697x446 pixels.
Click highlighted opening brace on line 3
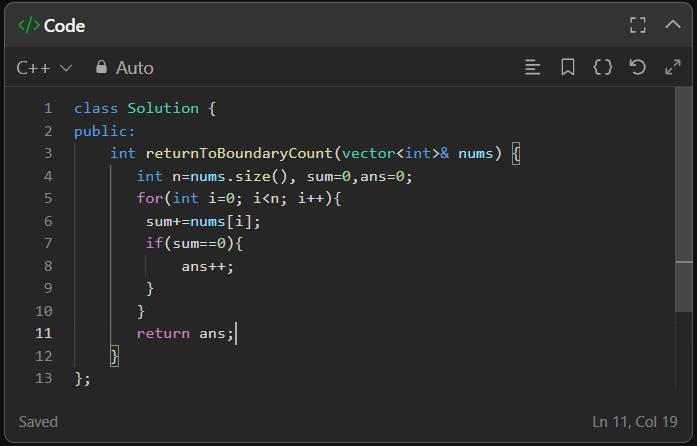(516, 154)
